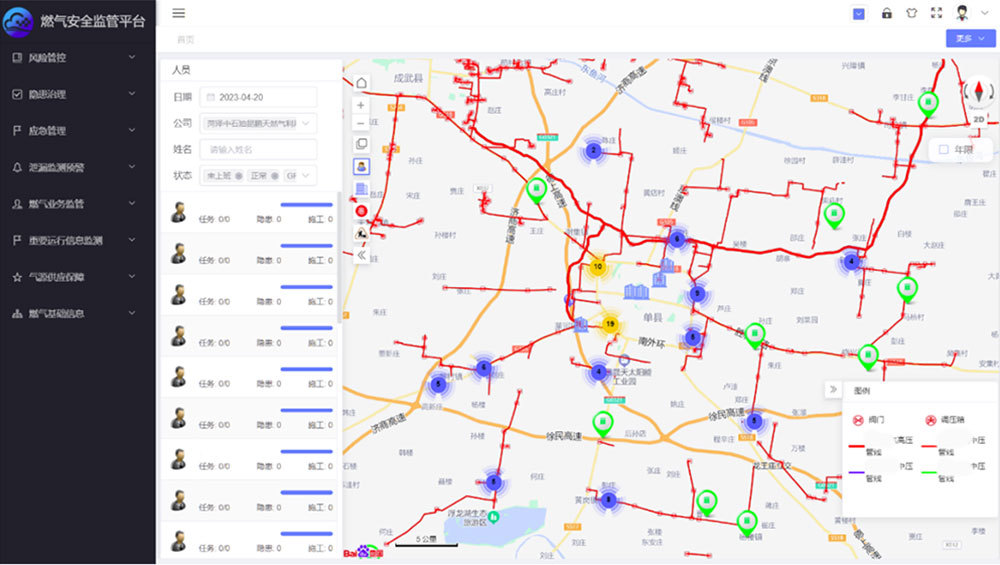Open the 公司 company dropdown
Screen dimensions: 1000x565
258,123
